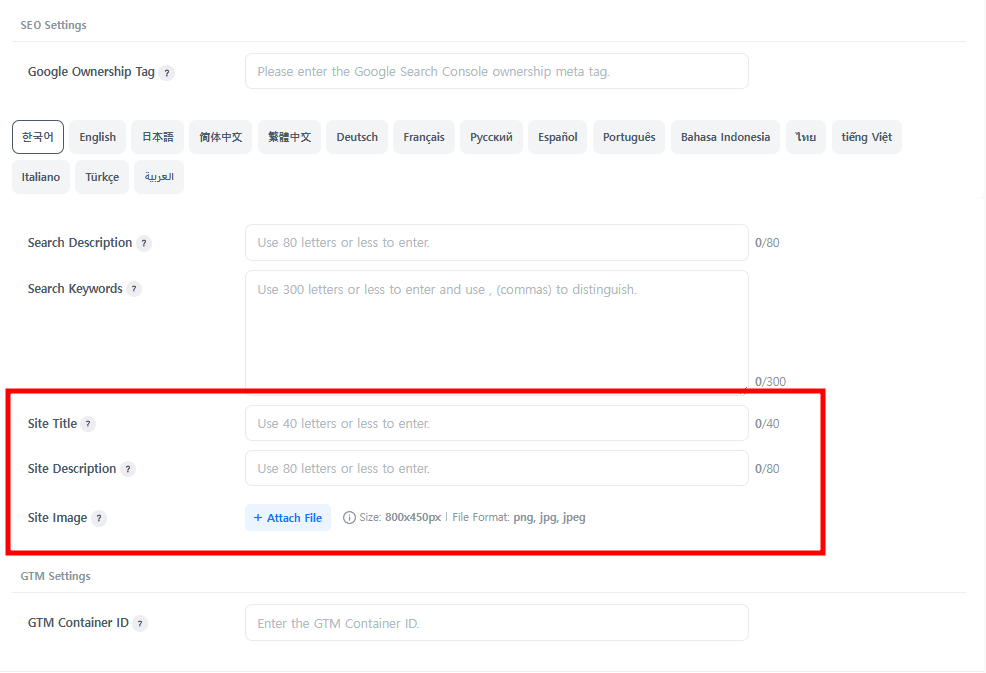This screenshot has width=986, height=673.
Task: Click into the Search Keywords text area
Action: (496, 330)
